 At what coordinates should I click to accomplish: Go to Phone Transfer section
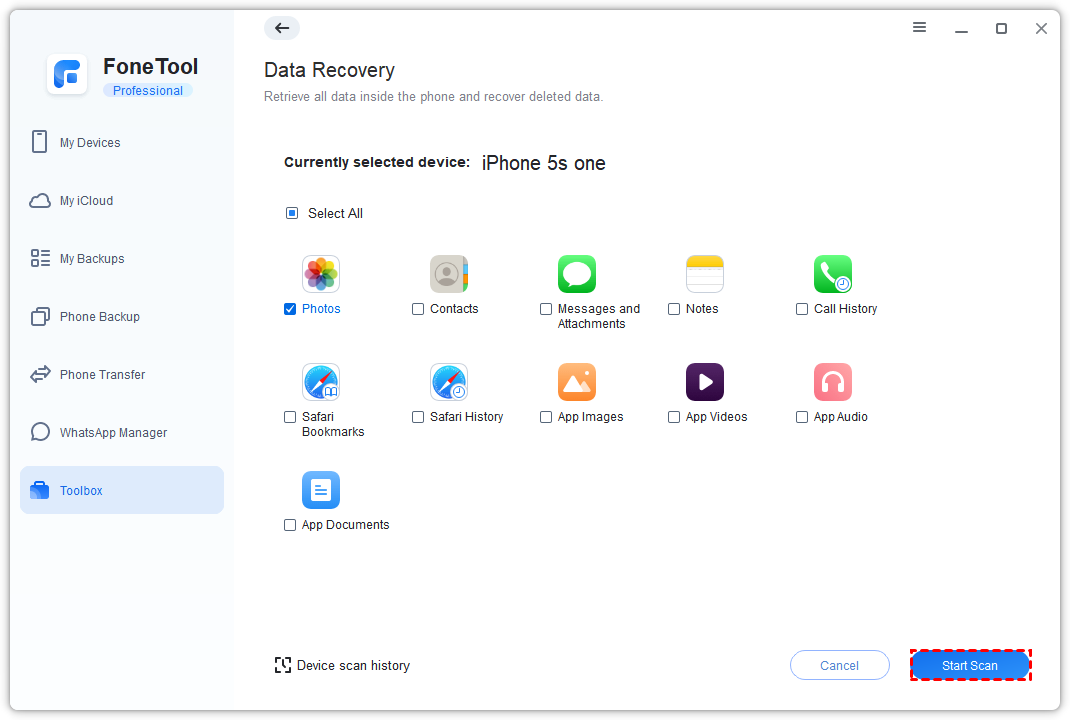tap(102, 375)
